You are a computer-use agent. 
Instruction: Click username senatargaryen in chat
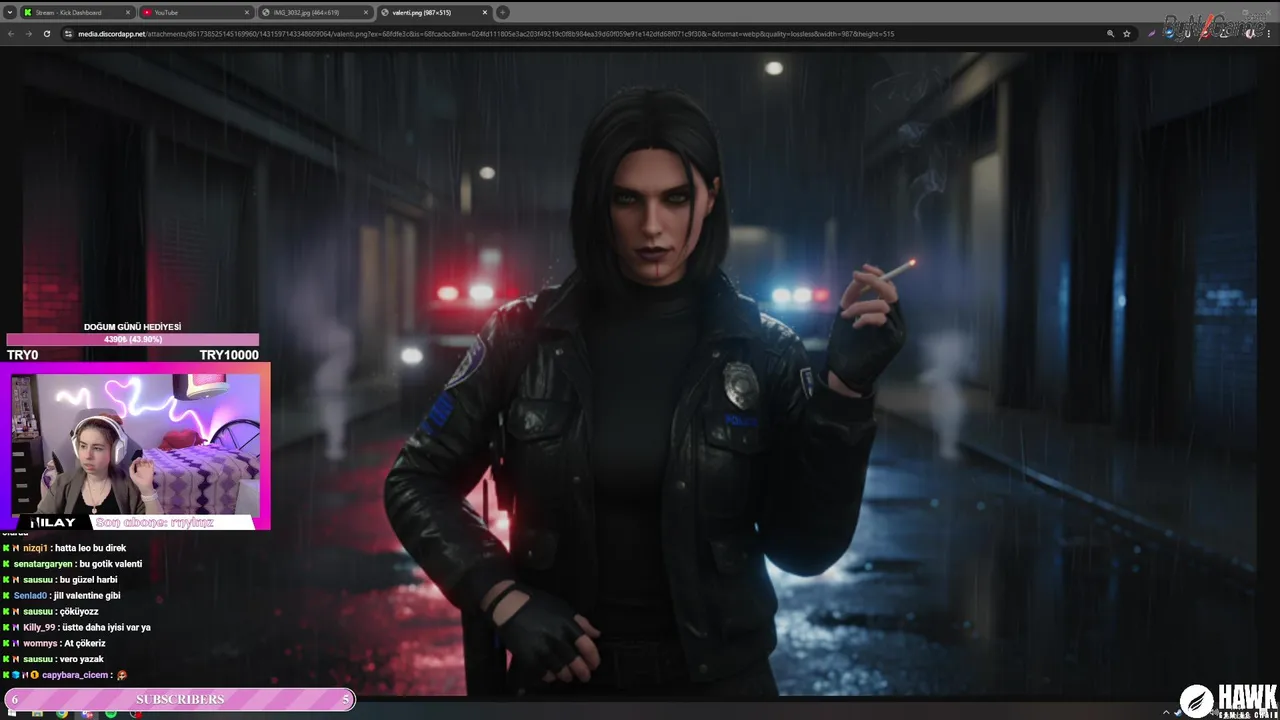point(43,564)
